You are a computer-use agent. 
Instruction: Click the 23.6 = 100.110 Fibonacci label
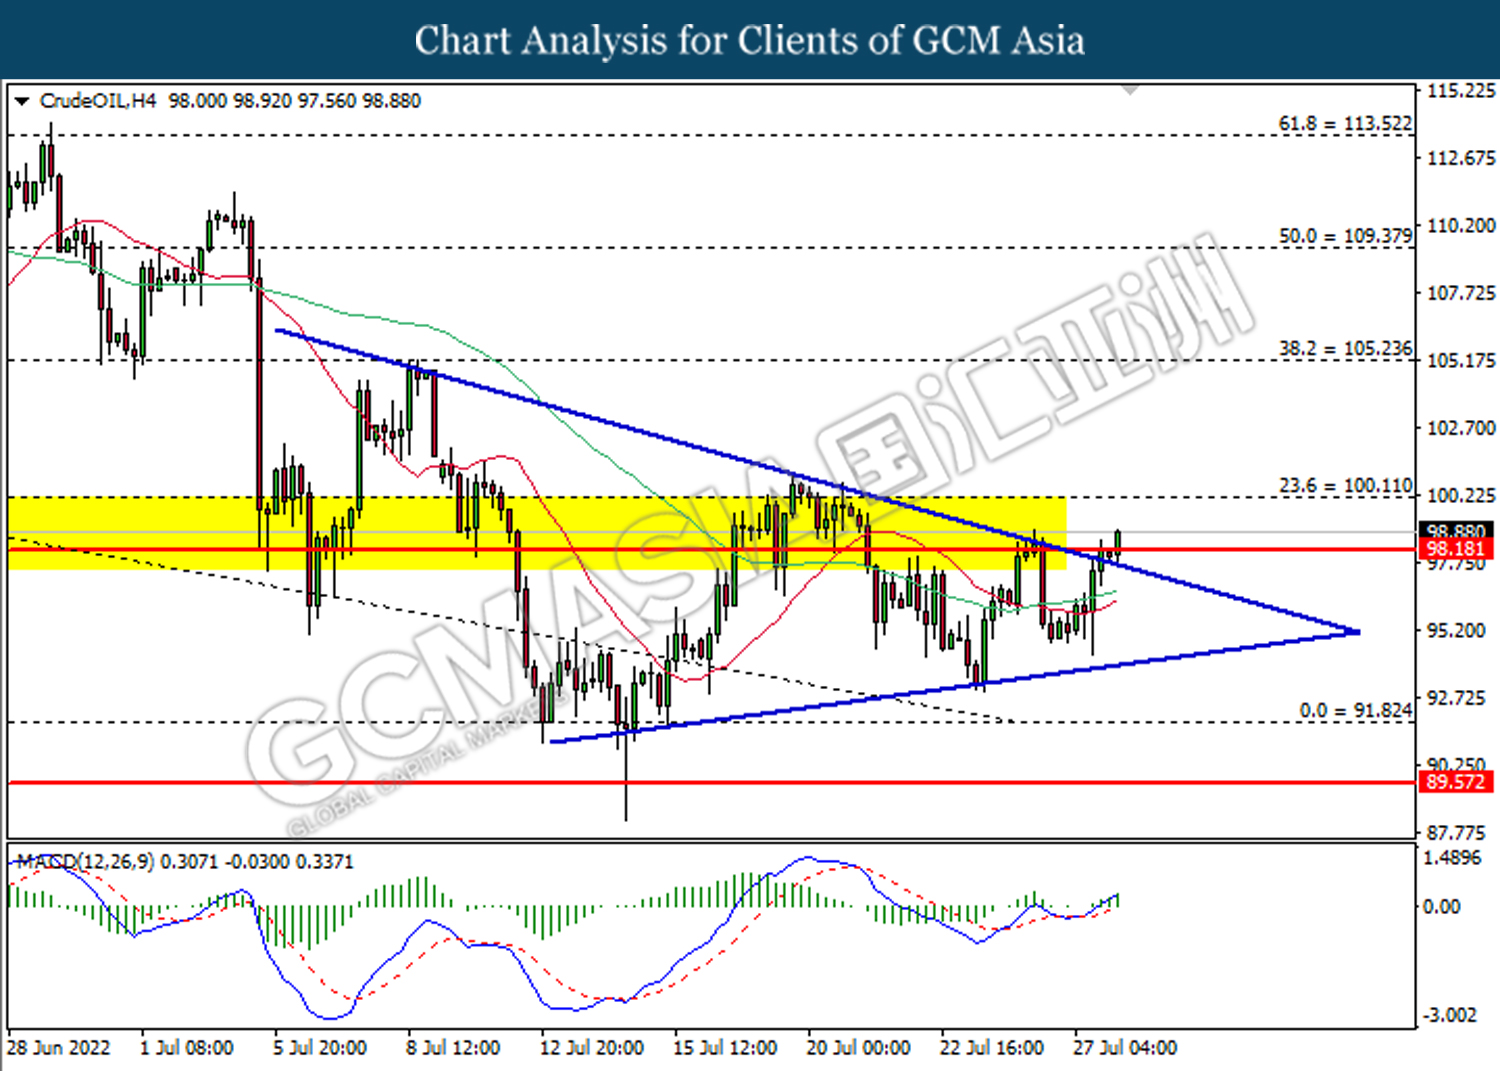point(1345,485)
